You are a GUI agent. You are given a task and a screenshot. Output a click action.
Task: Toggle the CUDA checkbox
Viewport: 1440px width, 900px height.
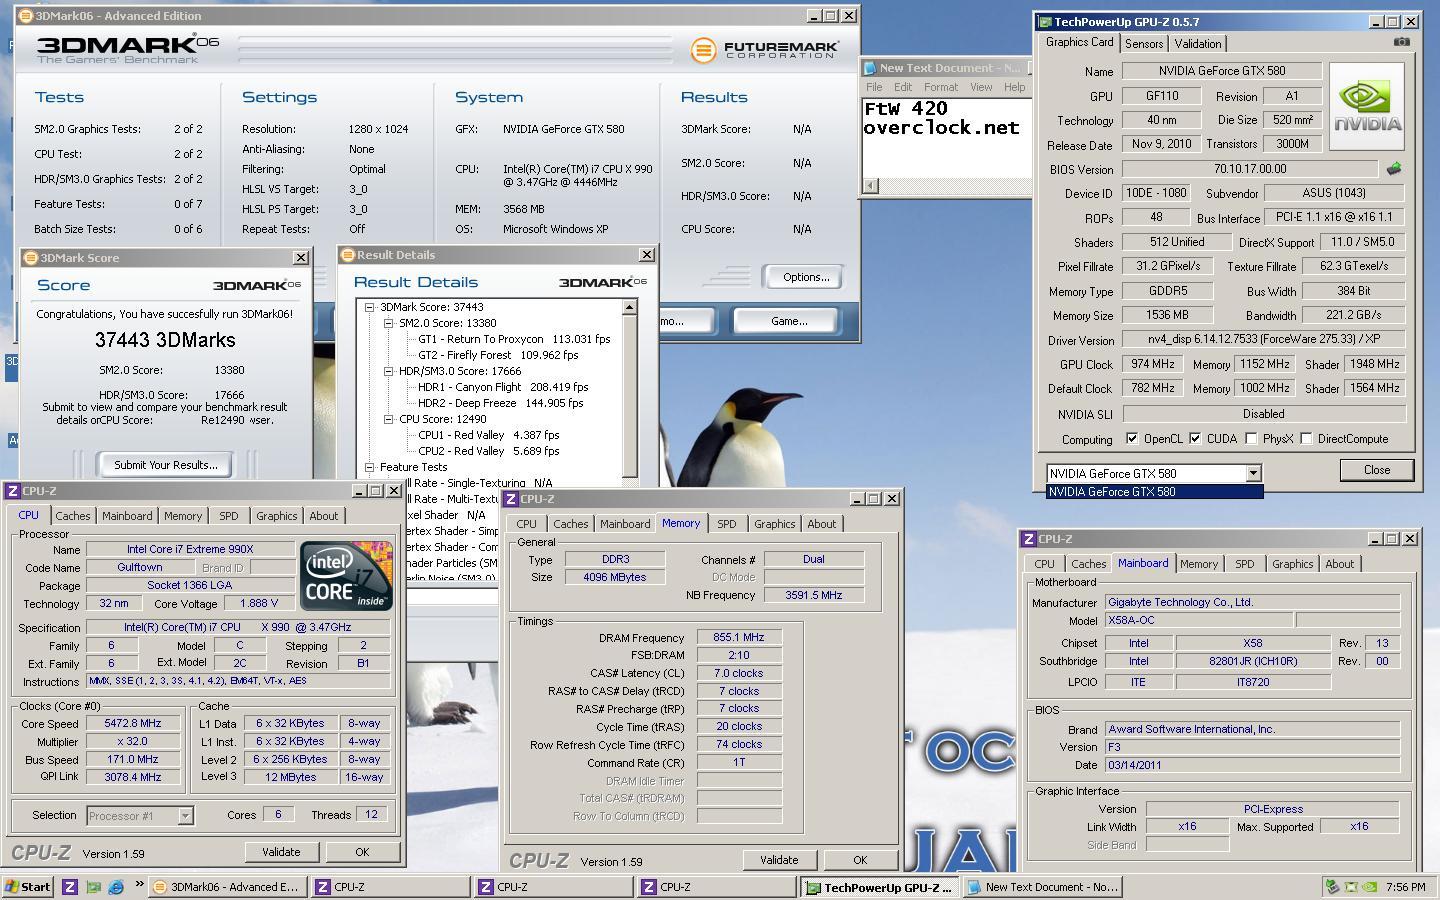tap(1194, 439)
